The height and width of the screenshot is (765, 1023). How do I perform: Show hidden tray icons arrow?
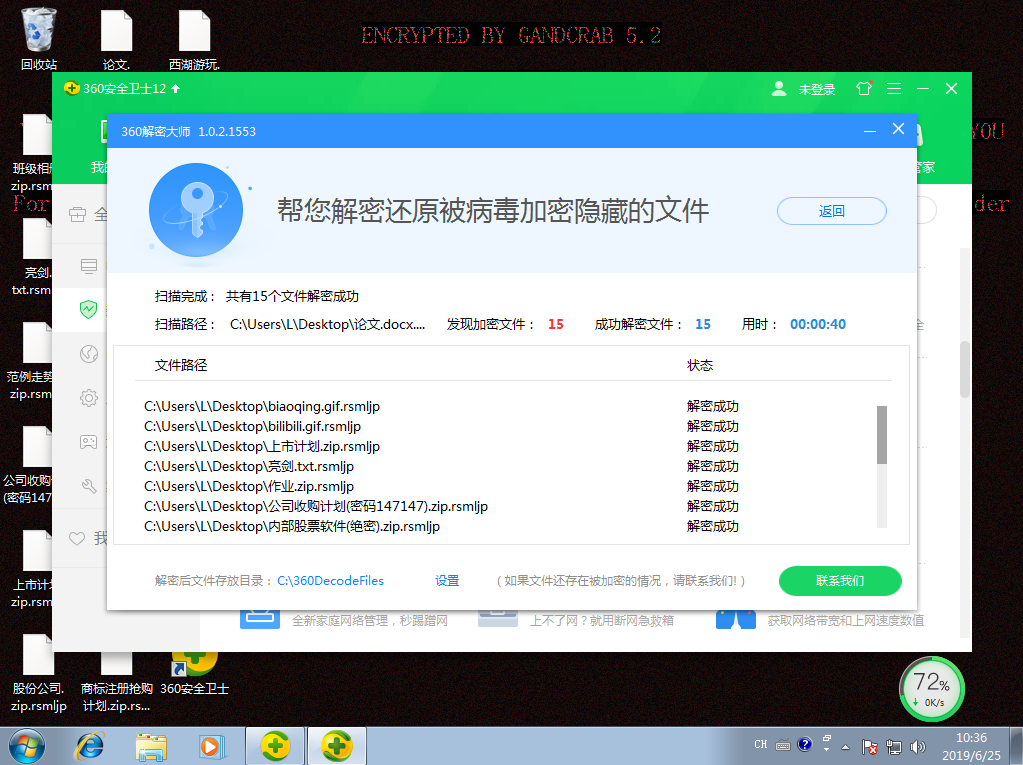coord(846,747)
